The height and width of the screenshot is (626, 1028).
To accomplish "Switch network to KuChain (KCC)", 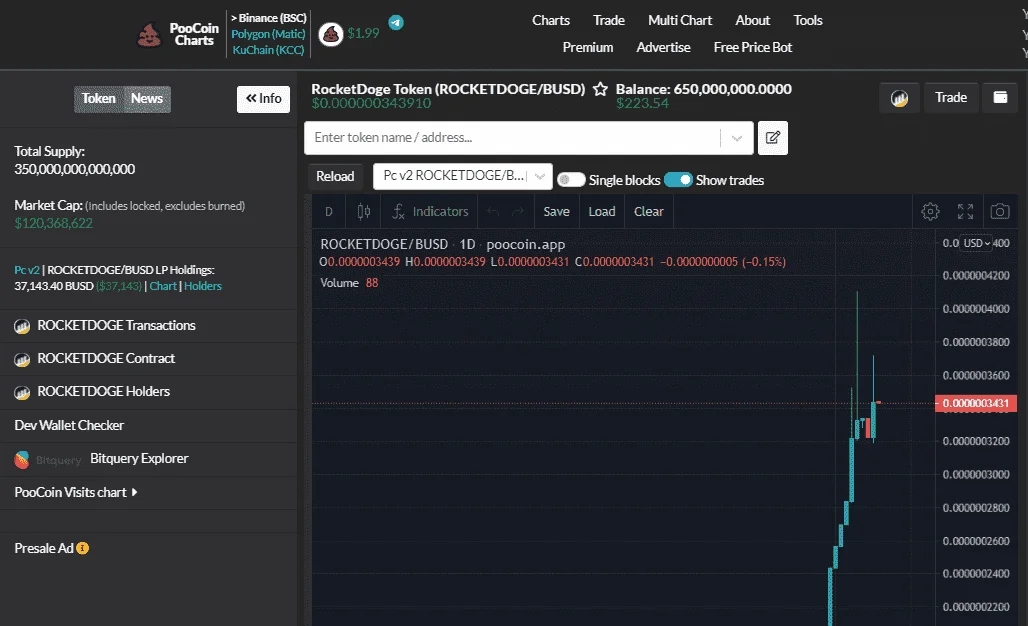I will coord(268,50).
